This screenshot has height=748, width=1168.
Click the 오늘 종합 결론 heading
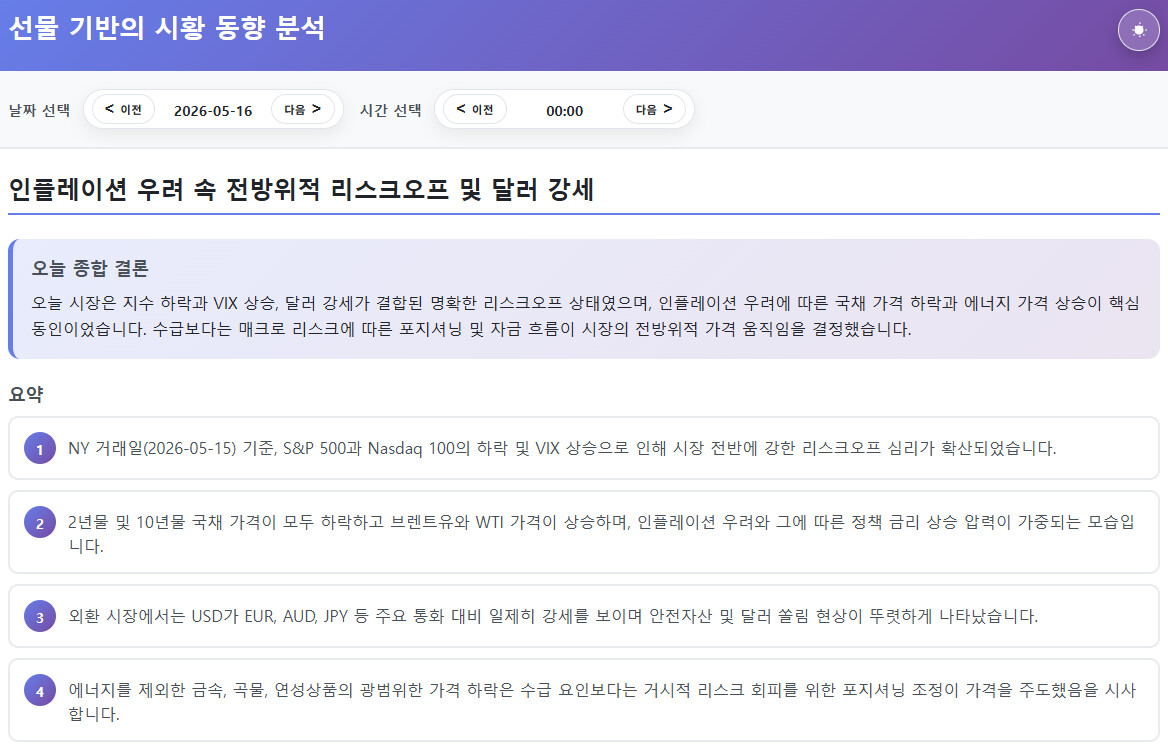coord(90,268)
